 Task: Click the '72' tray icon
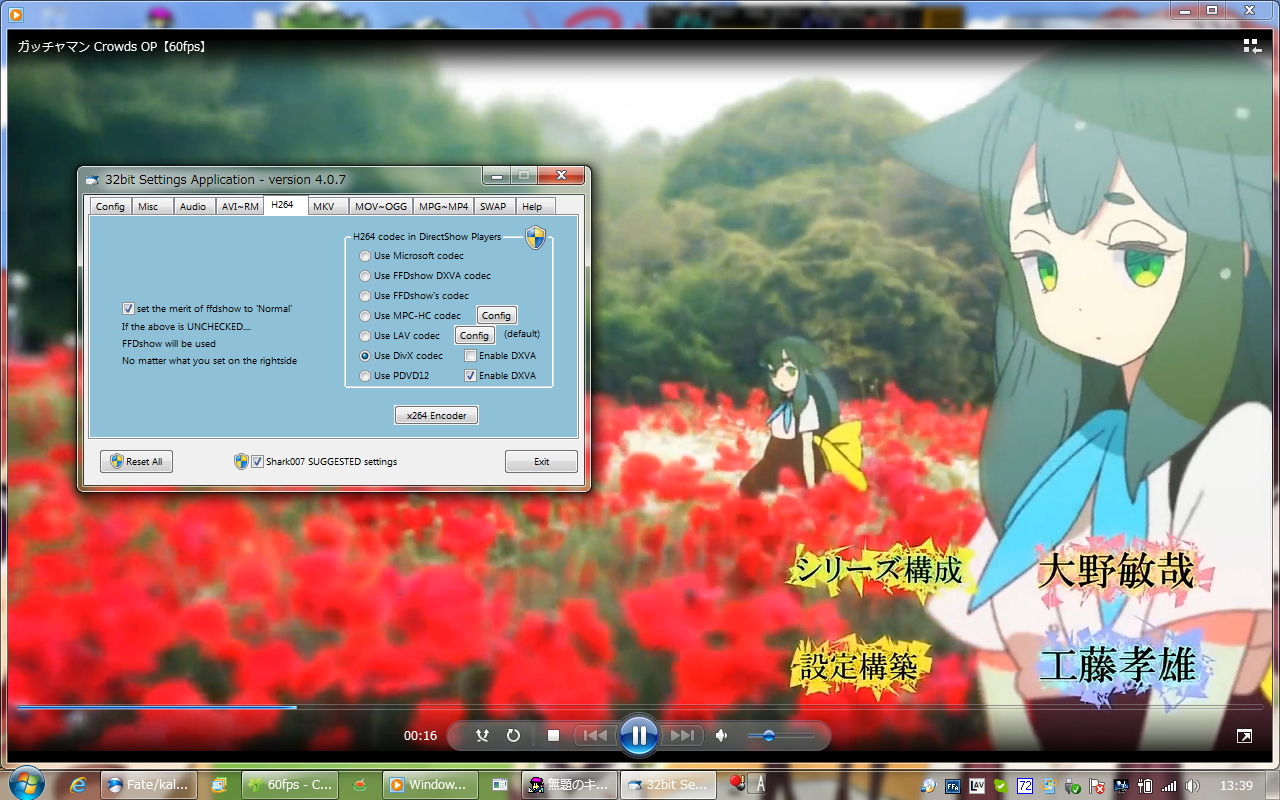pos(1025,785)
